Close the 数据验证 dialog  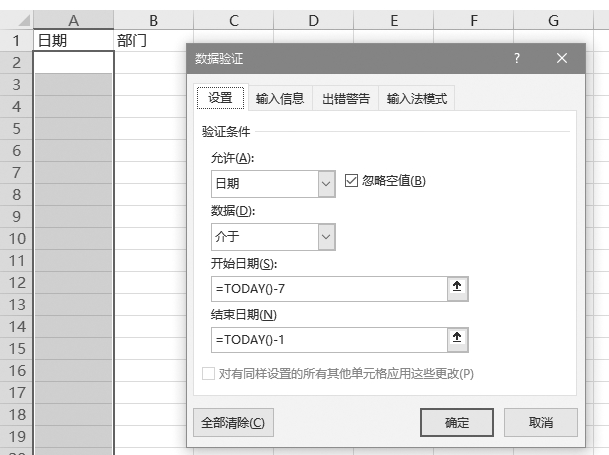pyautogui.click(x=562, y=58)
